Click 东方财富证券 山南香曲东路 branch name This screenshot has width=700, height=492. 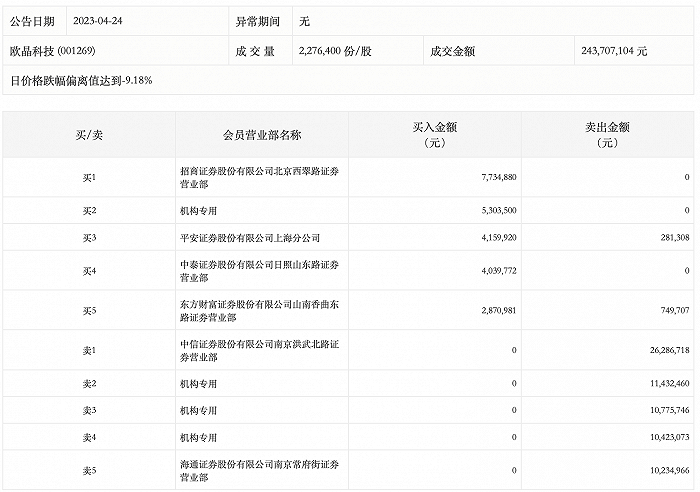pos(259,311)
